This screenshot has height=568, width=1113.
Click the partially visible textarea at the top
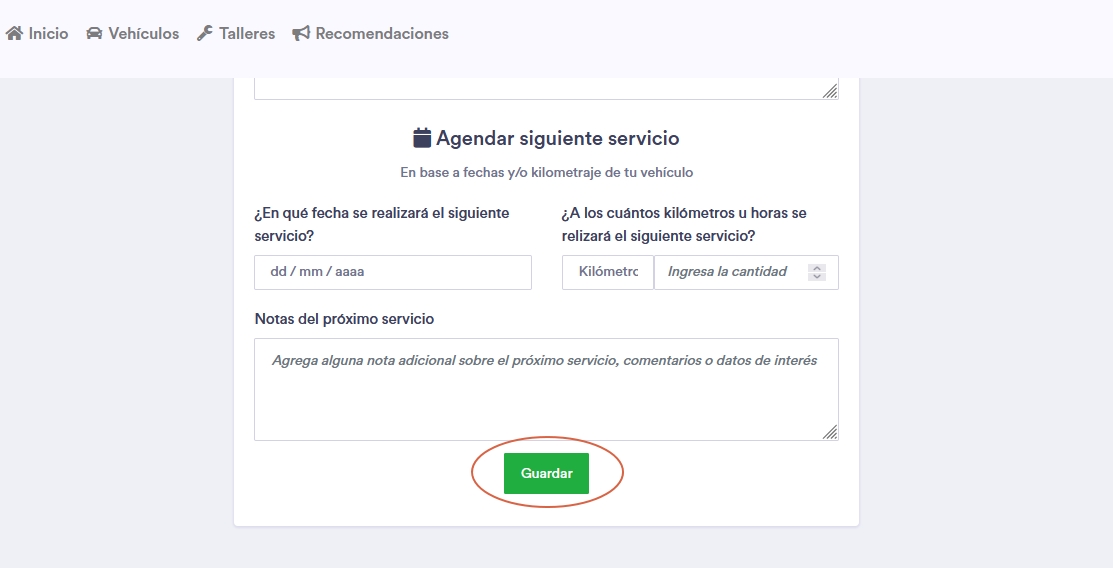545,89
